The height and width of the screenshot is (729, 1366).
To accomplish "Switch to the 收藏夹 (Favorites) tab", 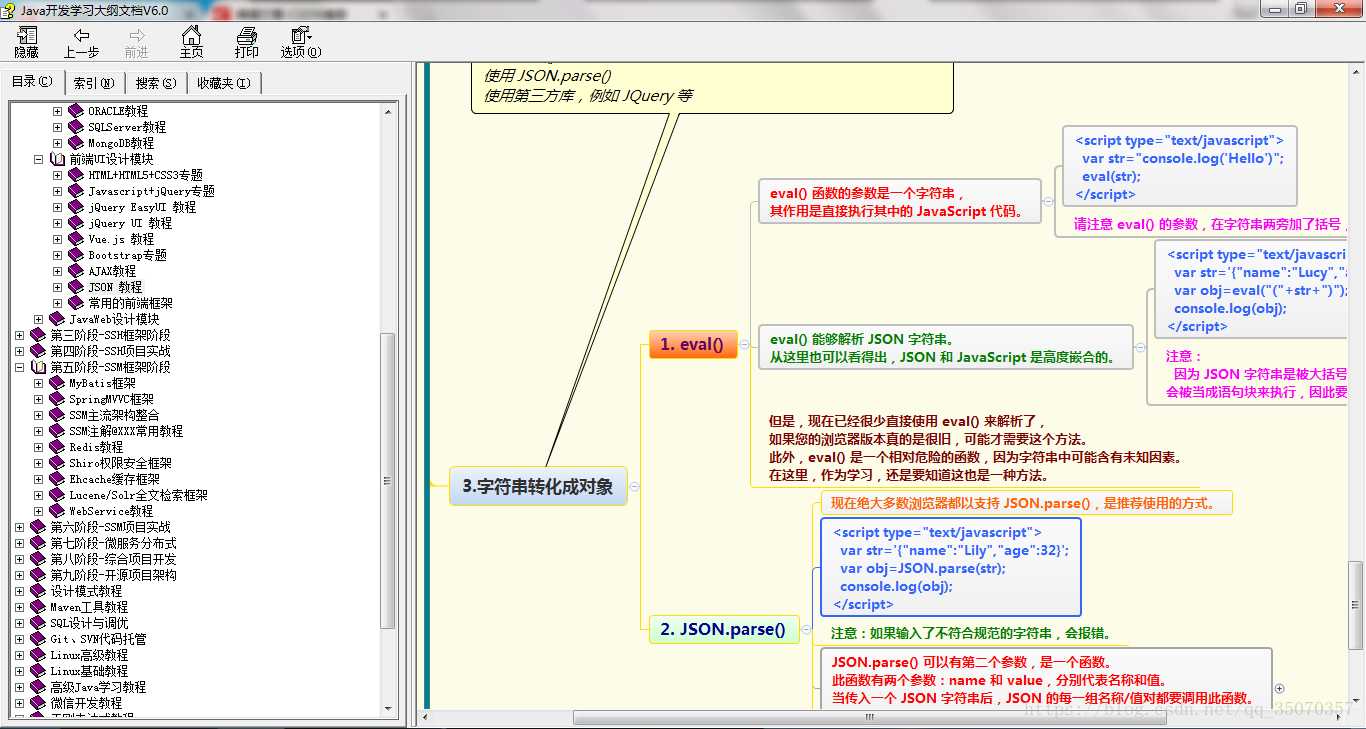I will point(224,83).
